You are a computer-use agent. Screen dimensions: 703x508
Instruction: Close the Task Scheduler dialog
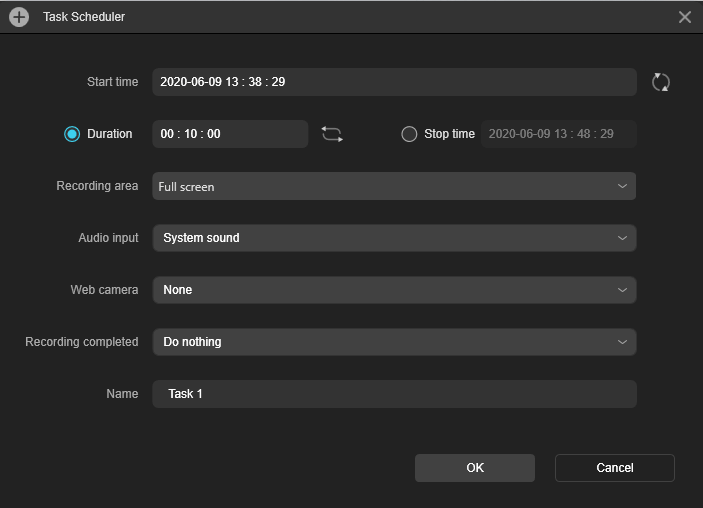pyautogui.click(x=685, y=17)
